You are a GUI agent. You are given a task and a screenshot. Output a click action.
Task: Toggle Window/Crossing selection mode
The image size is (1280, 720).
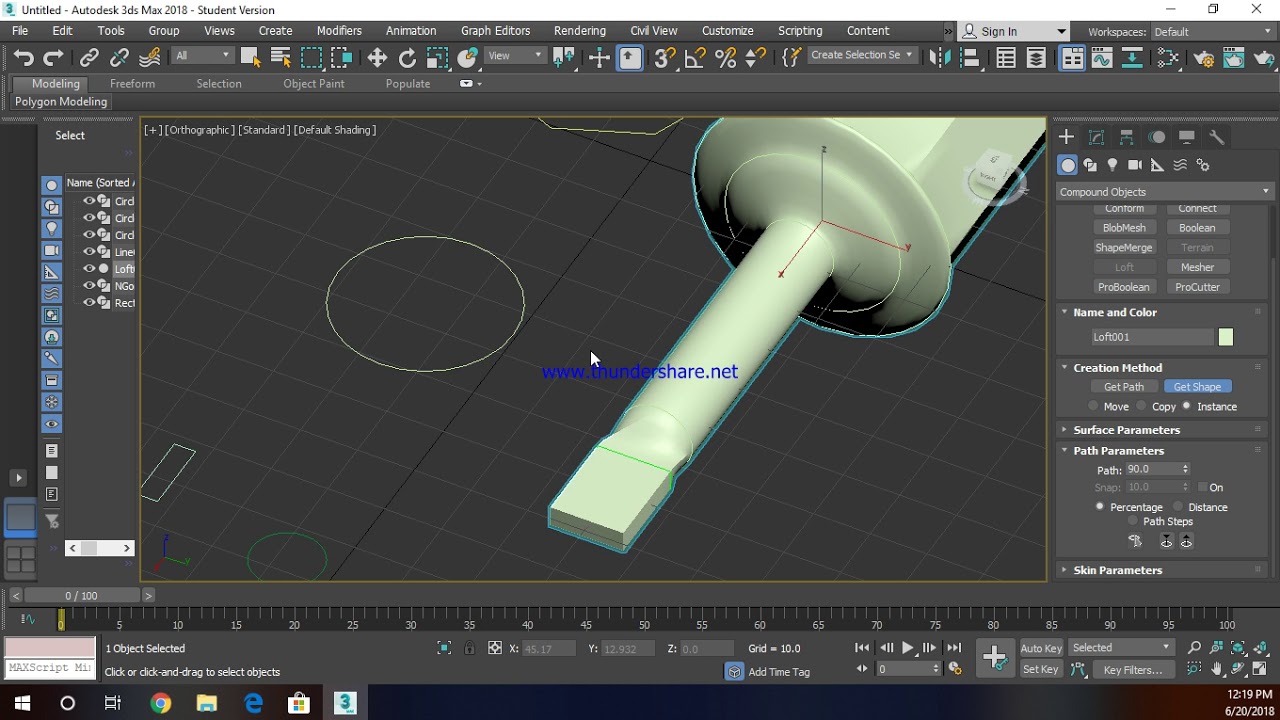click(x=341, y=58)
